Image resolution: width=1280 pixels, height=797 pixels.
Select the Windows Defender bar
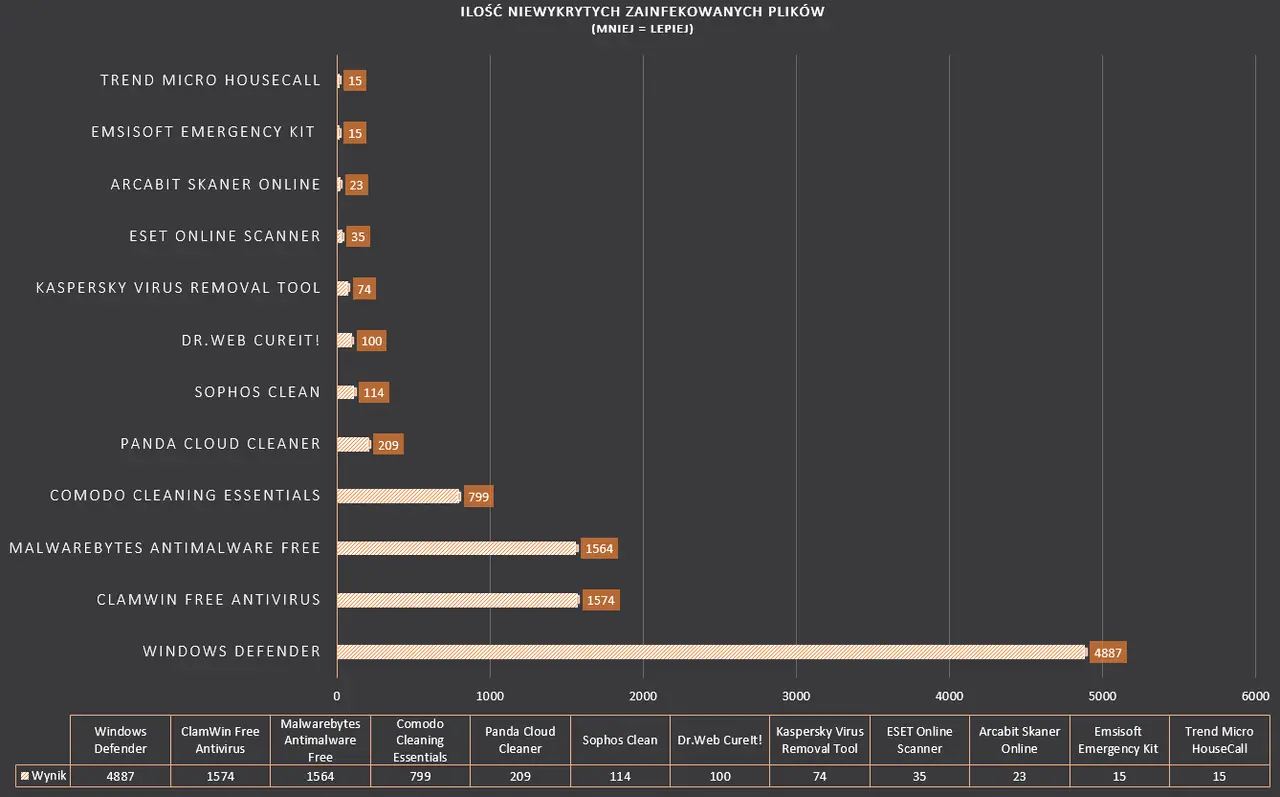pos(711,652)
